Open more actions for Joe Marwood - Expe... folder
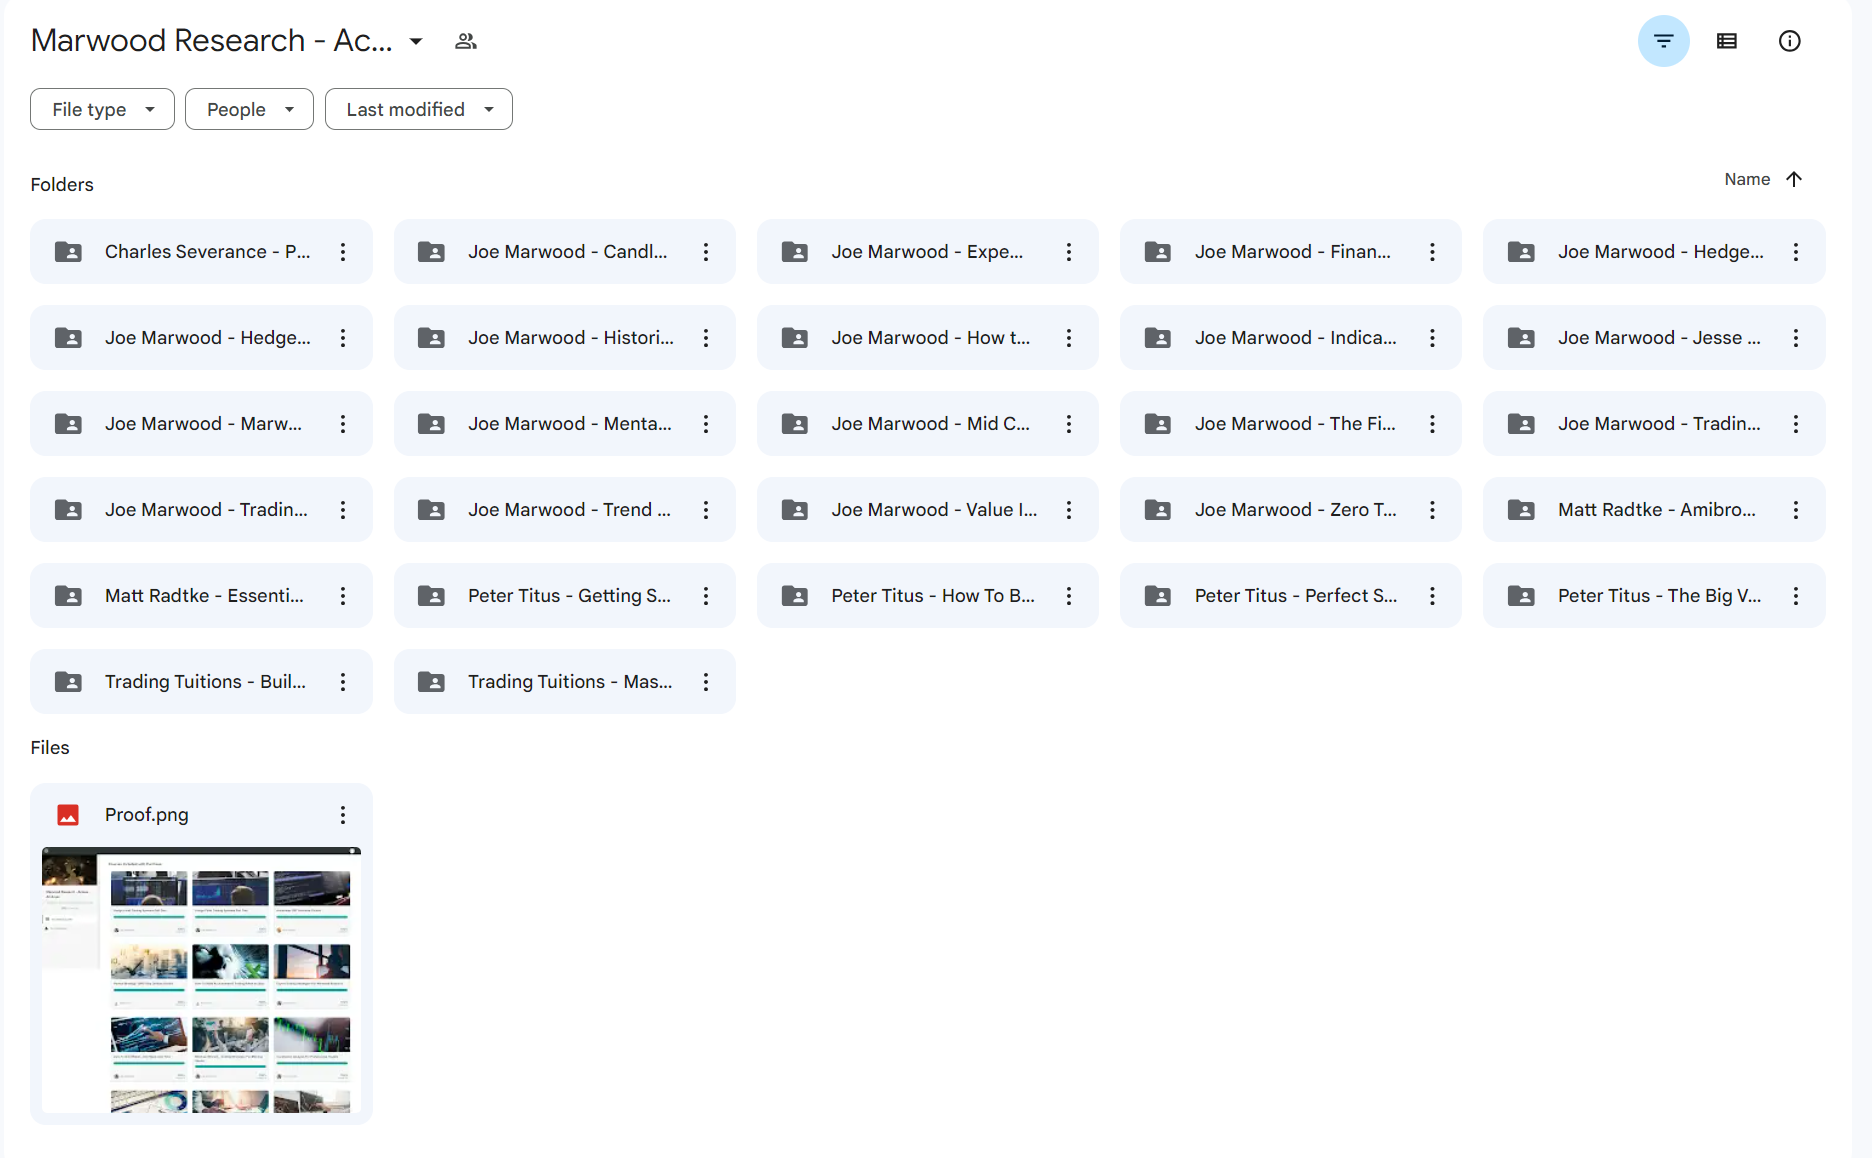The height and width of the screenshot is (1158, 1872). coord(1069,252)
